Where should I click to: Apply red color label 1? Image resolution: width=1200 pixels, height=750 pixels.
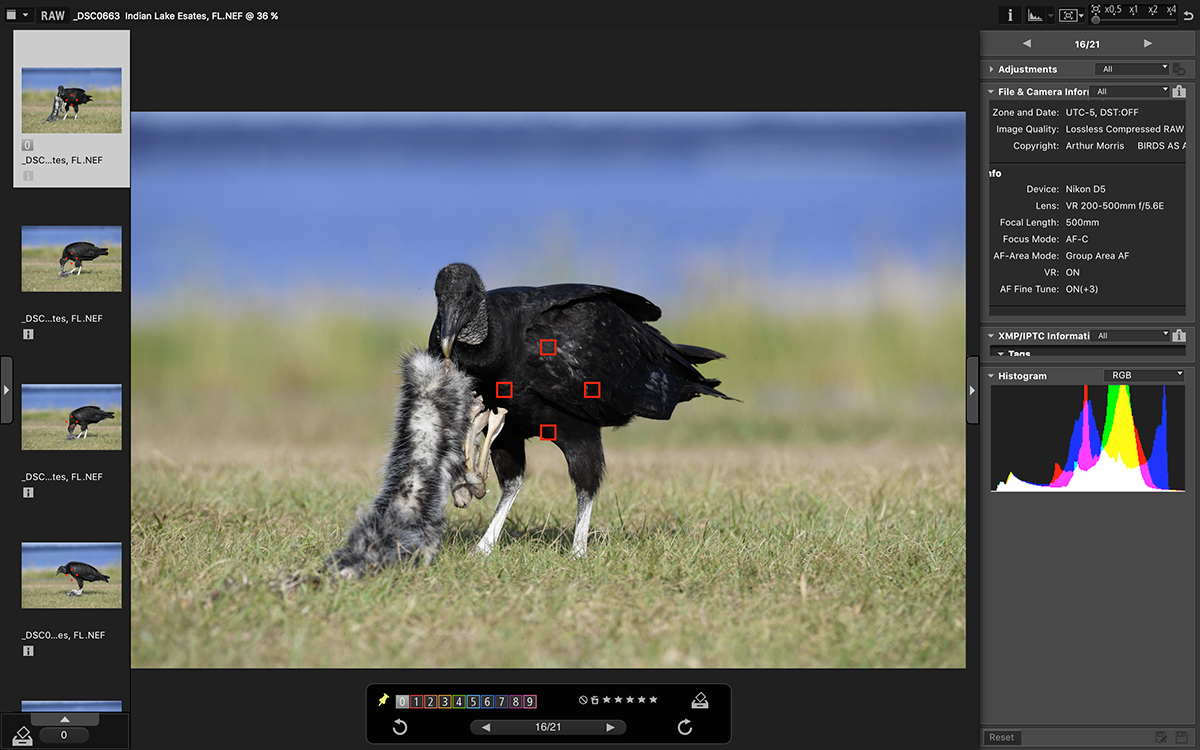pos(417,701)
